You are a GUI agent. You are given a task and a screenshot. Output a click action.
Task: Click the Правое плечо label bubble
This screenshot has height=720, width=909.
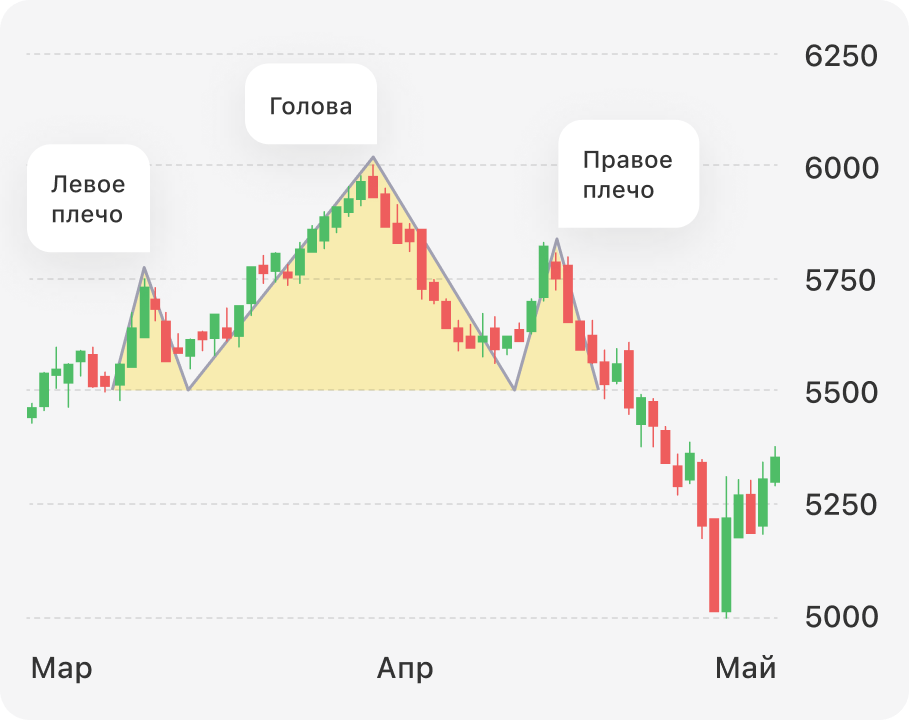tap(628, 174)
